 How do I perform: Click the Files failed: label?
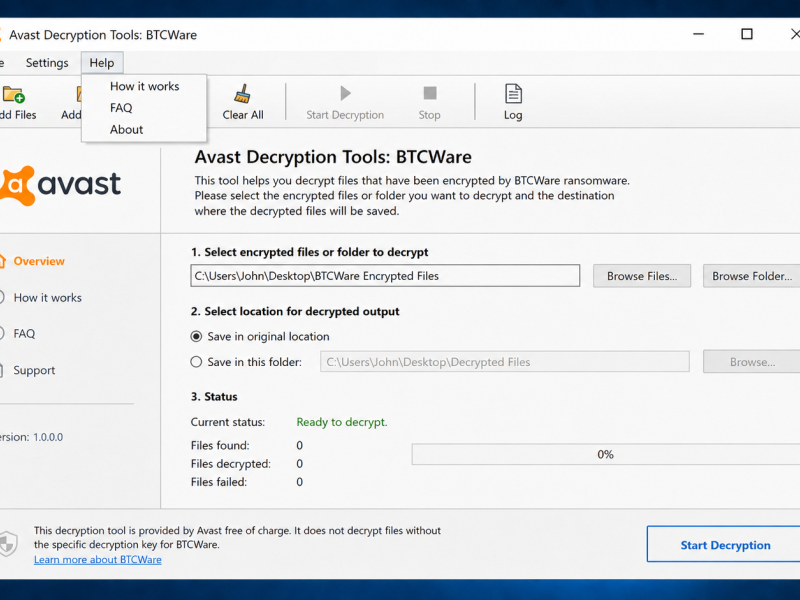tap(219, 482)
